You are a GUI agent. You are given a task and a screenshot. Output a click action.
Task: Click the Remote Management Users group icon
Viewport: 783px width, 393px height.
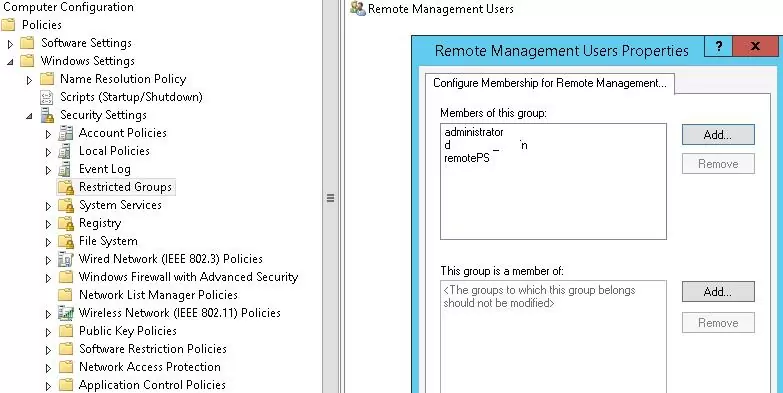[358, 8]
